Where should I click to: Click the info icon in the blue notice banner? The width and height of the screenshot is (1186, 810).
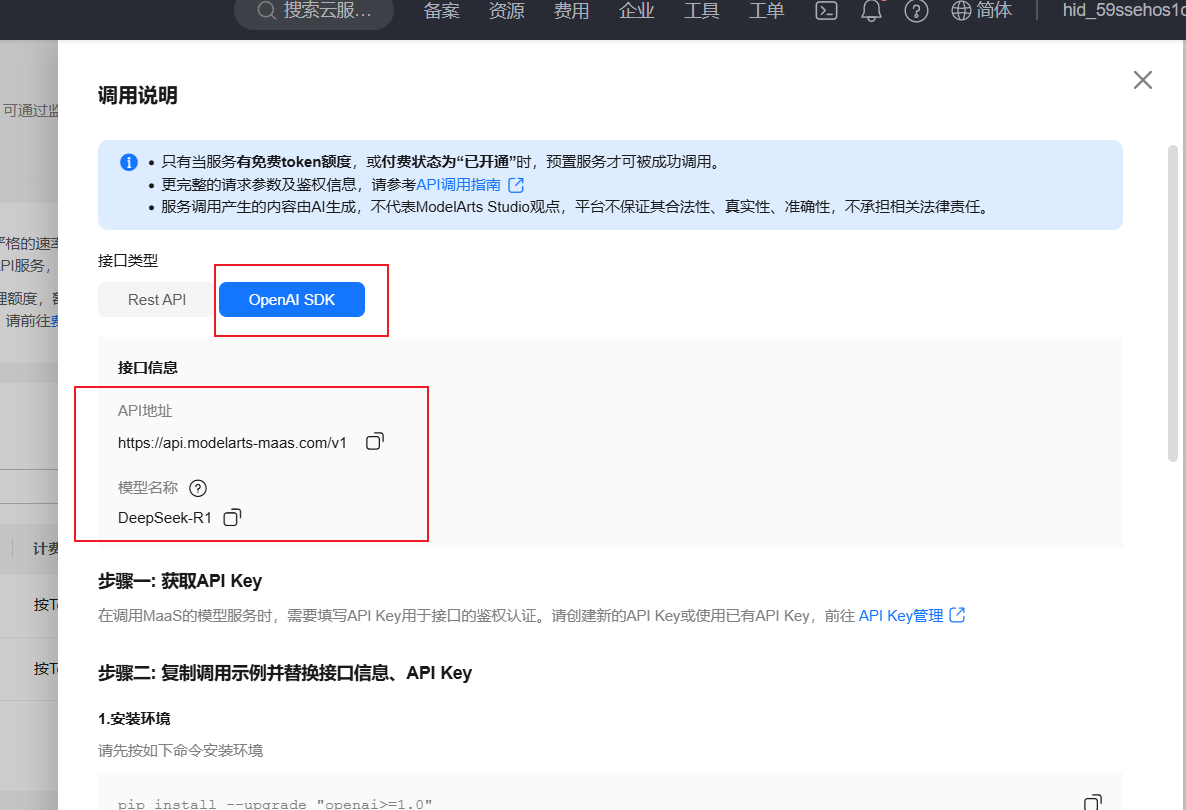tap(129, 162)
